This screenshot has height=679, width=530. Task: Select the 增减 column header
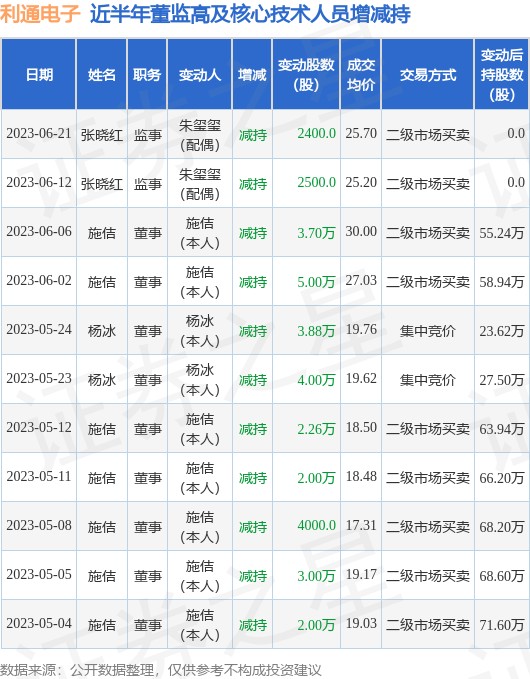(252, 74)
